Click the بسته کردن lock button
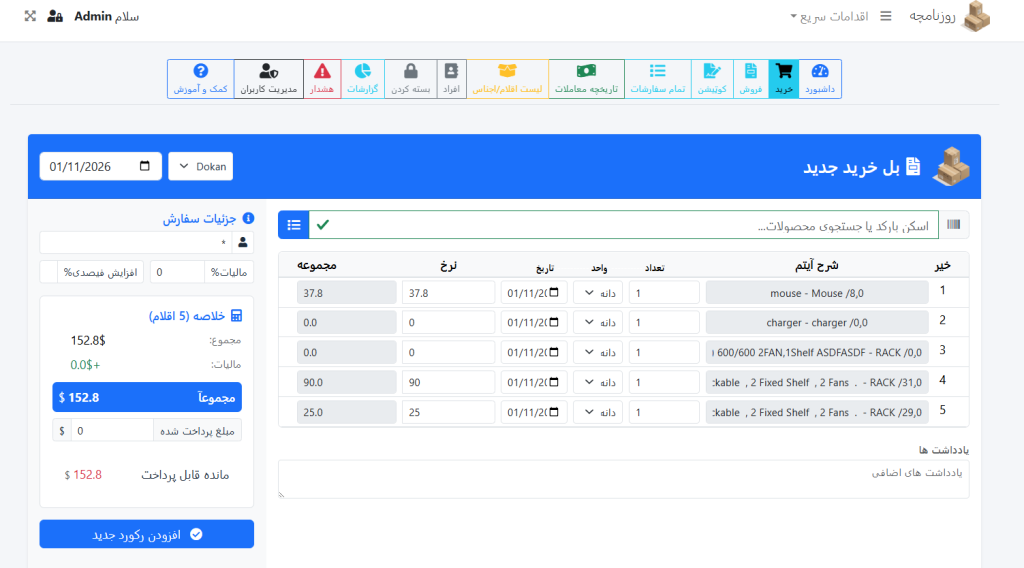 click(411, 79)
